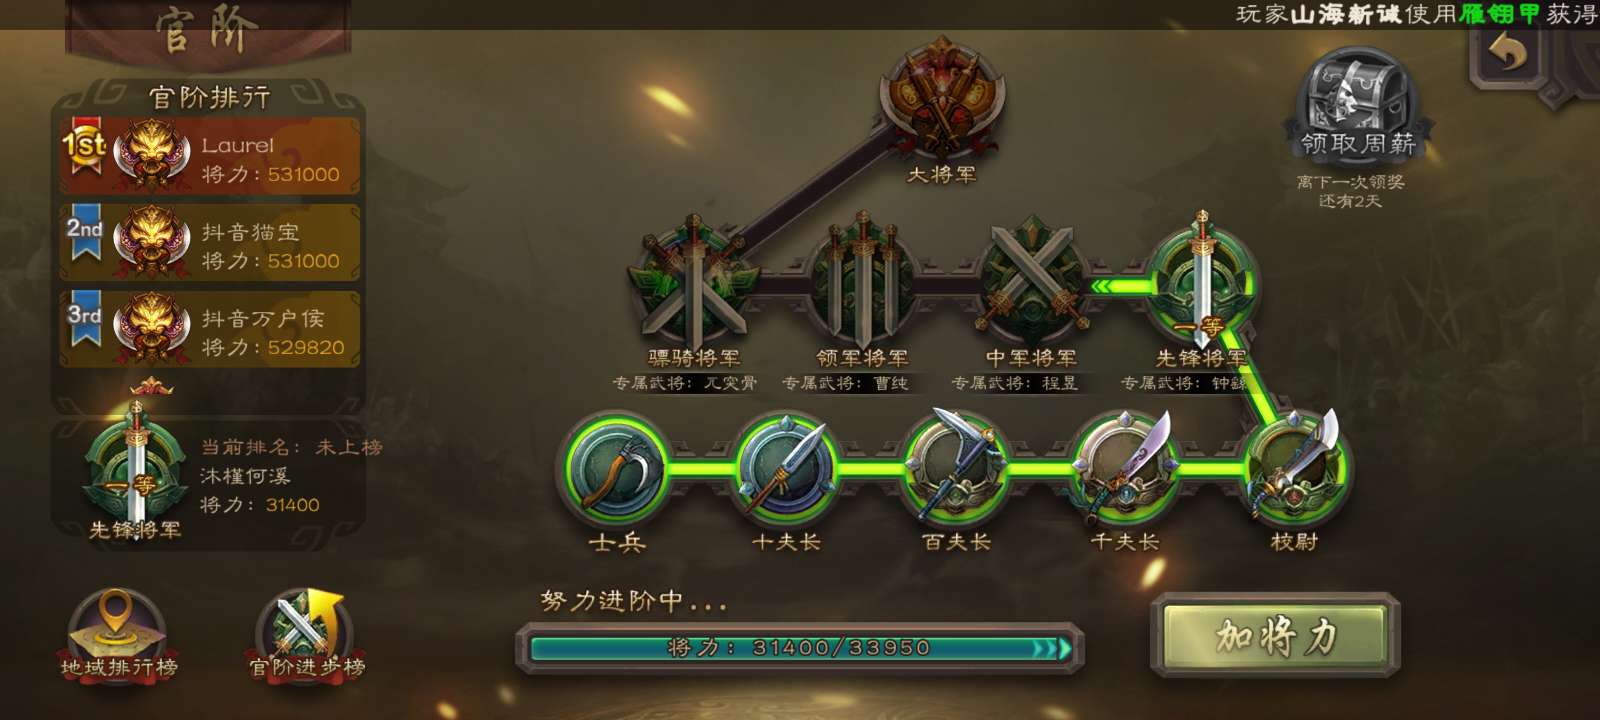The image size is (1600, 720).
Task: Open the 百夫长 pickaxe rank icon
Action: point(956,468)
